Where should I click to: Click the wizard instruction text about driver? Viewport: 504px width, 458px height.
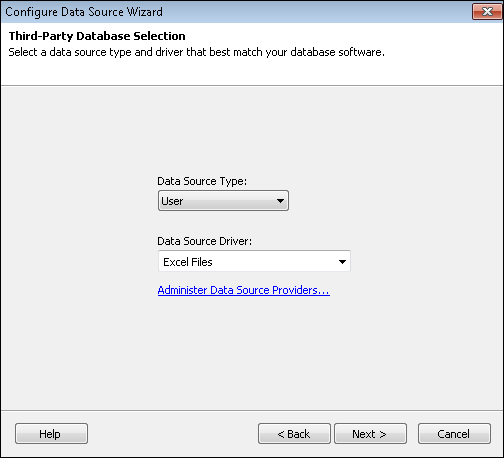(197, 52)
